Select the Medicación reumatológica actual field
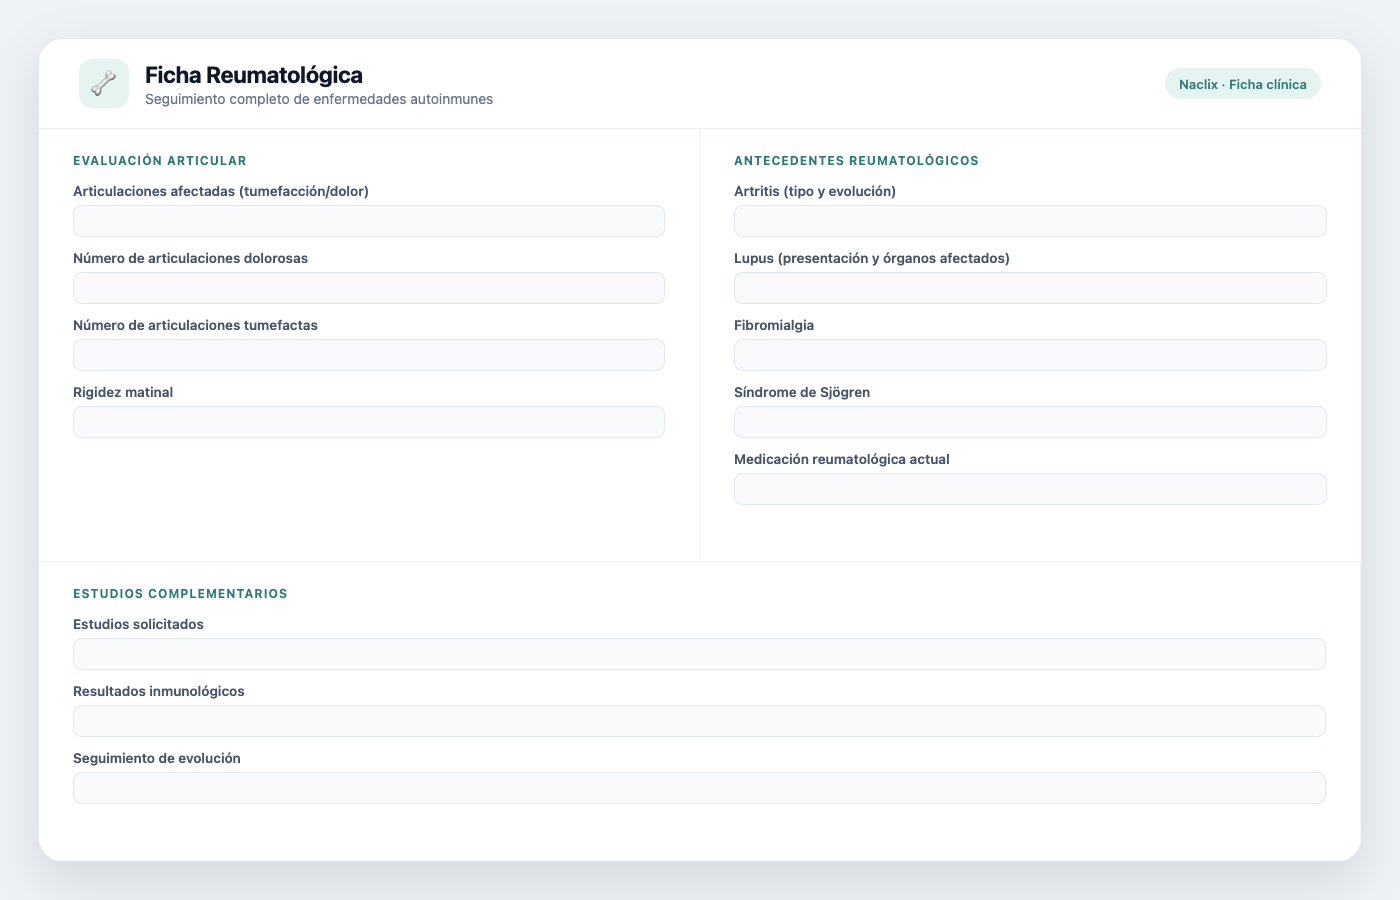Viewport: 1400px width, 900px height. (1030, 489)
